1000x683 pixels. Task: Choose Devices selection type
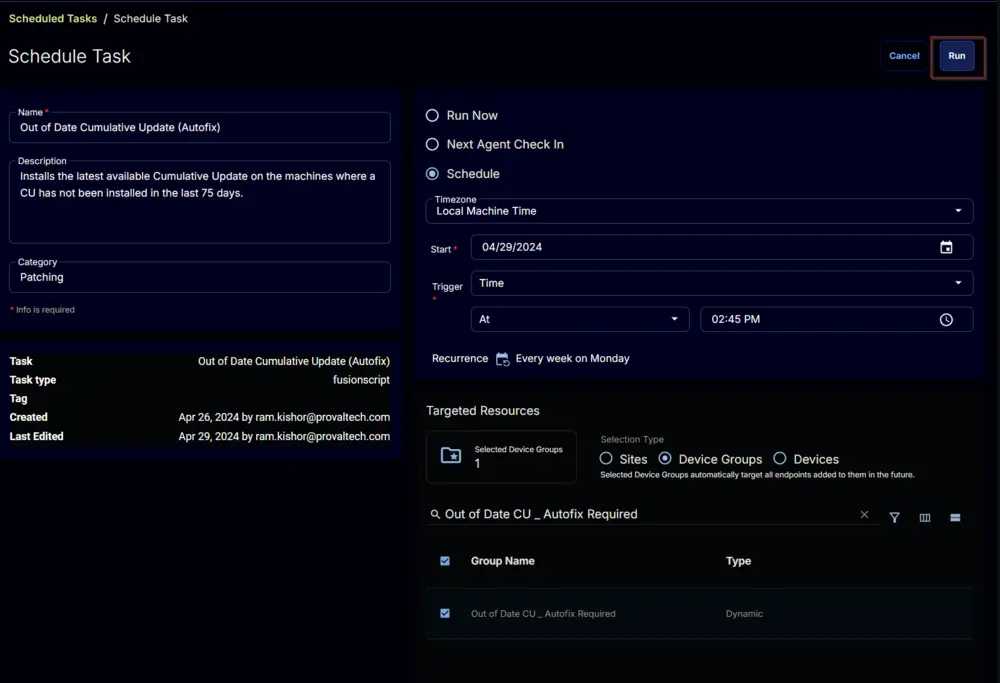coord(779,459)
